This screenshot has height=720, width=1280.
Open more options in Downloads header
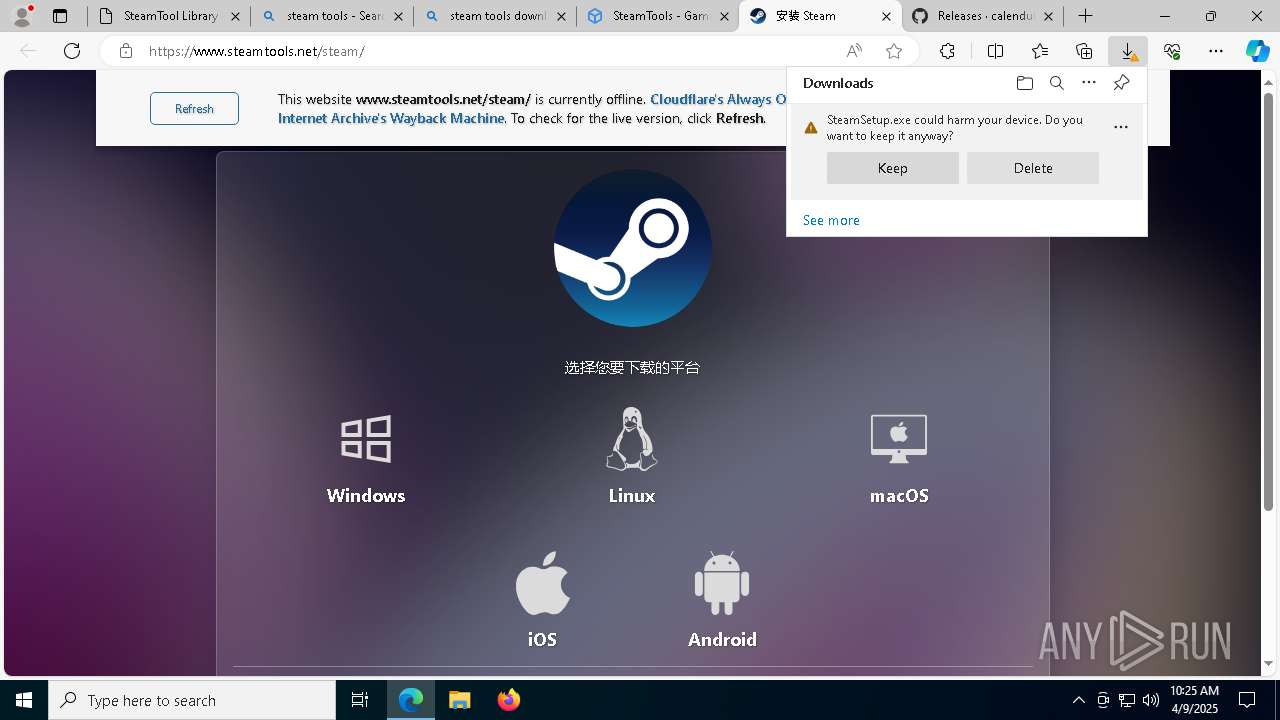1089,83
